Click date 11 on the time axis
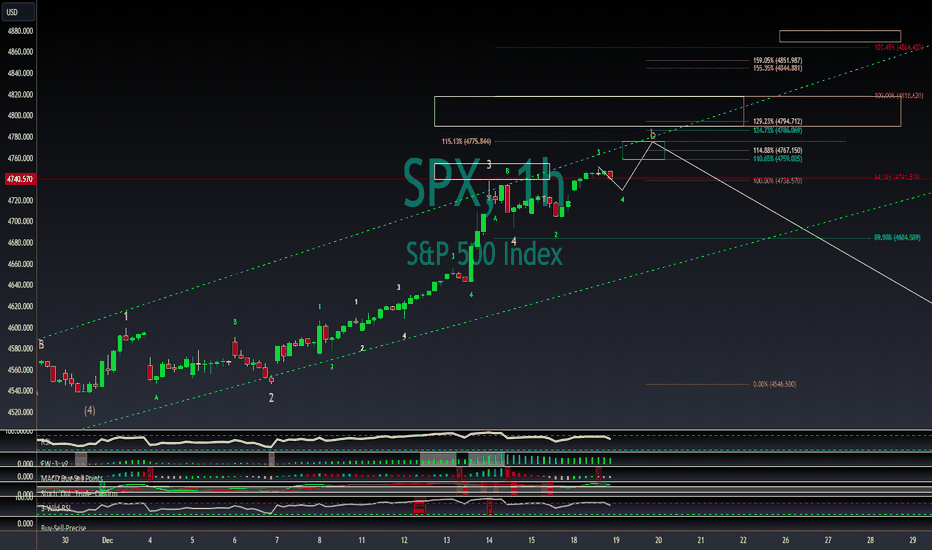This screenshot has width=932, height=550. pos(361,540)
